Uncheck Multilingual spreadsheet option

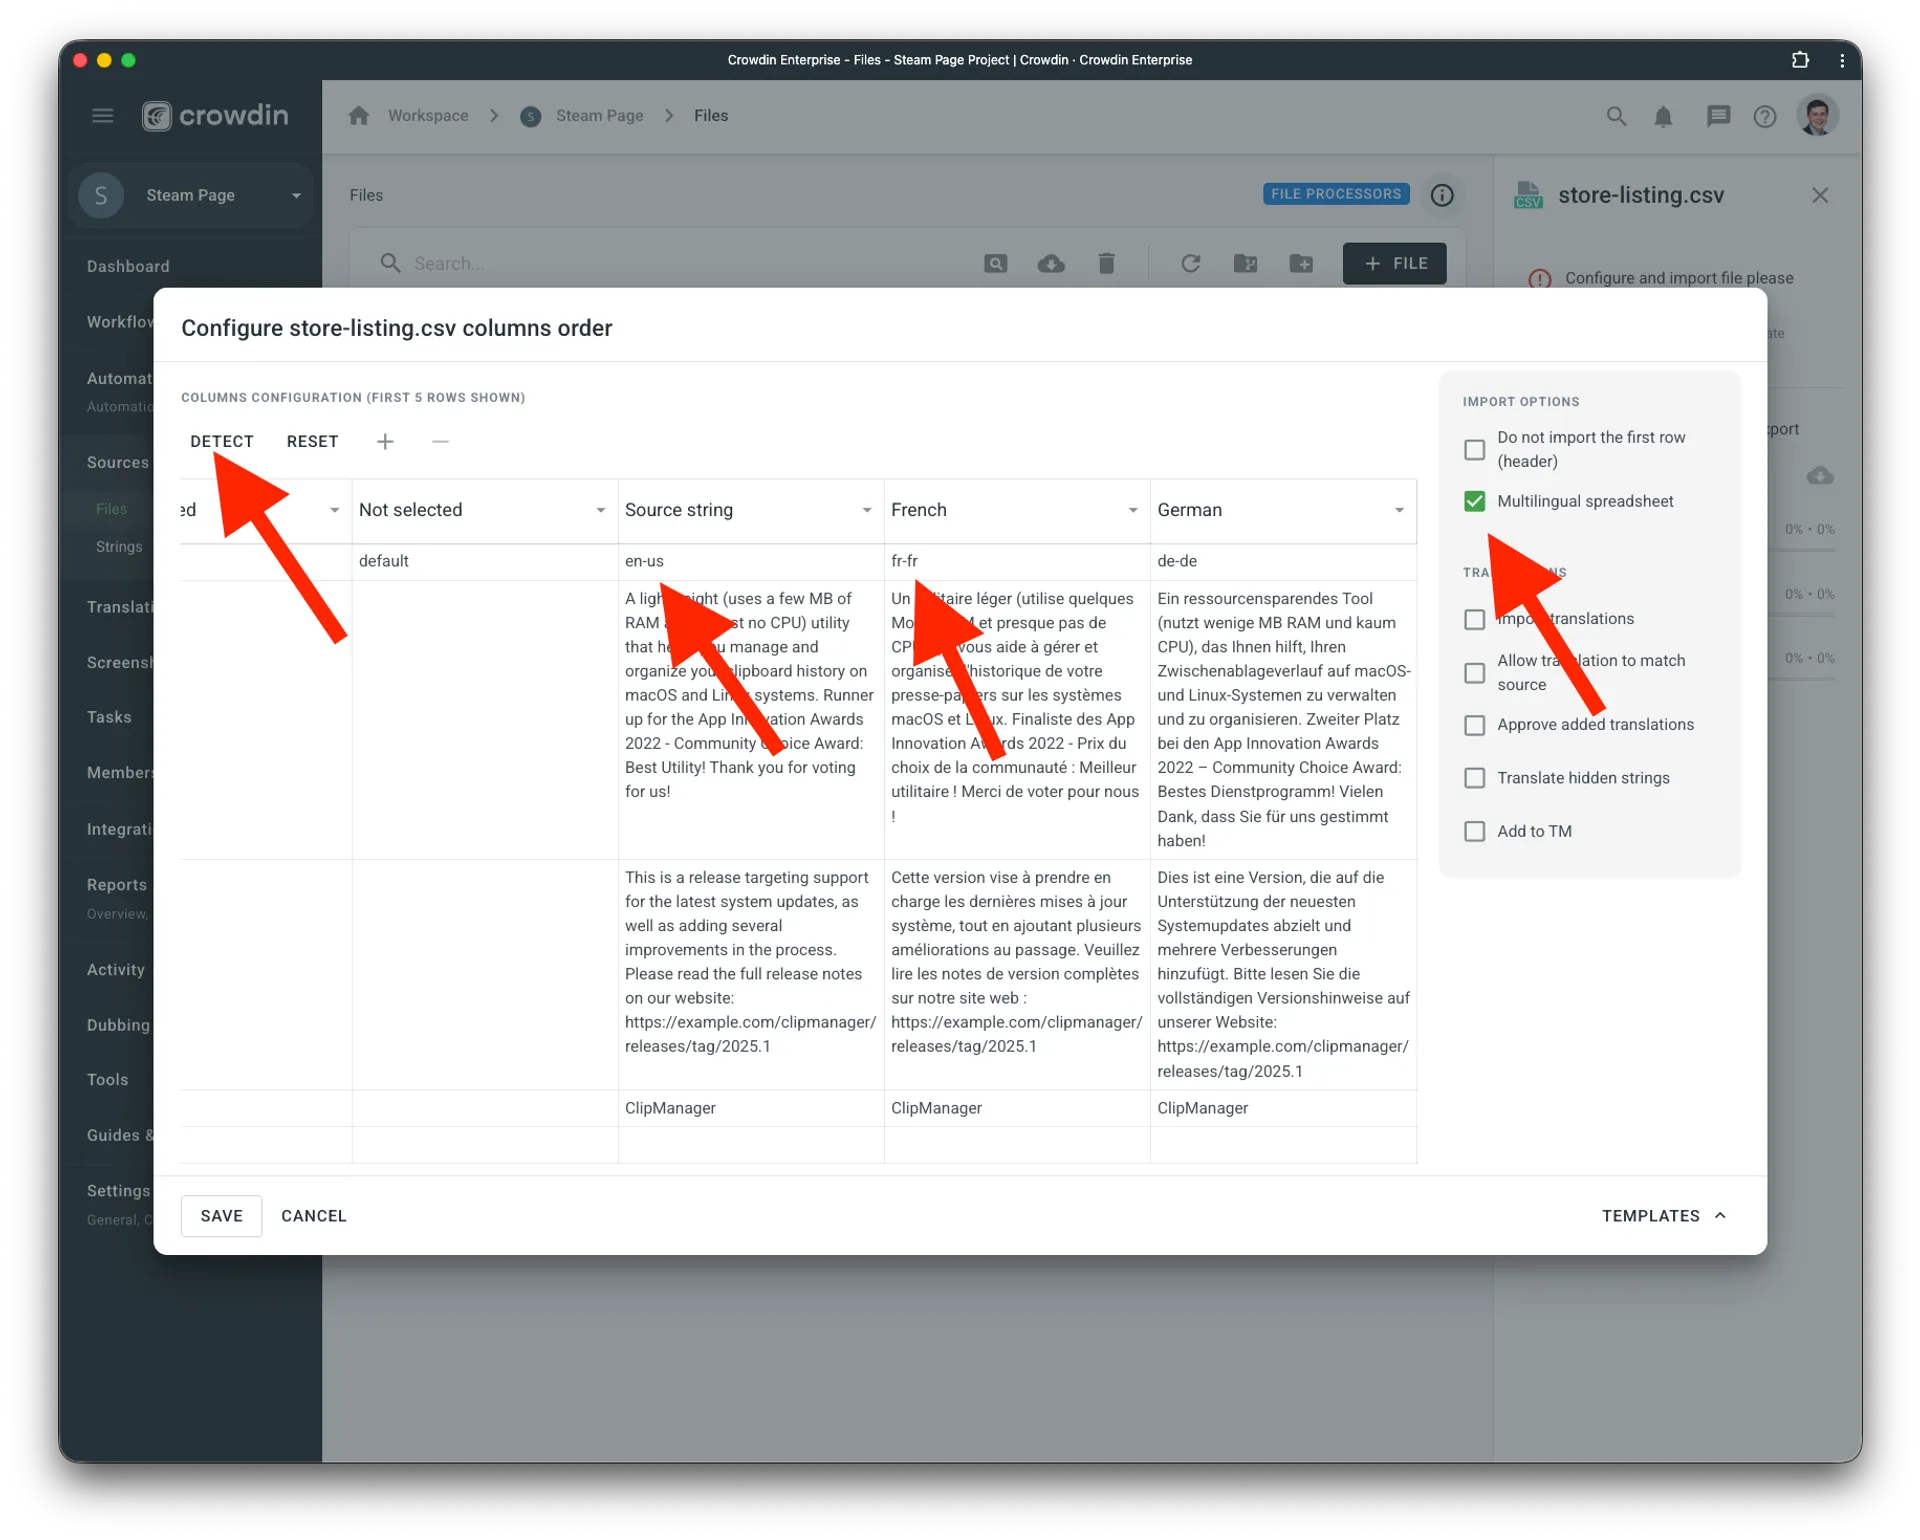point(1474,501)
